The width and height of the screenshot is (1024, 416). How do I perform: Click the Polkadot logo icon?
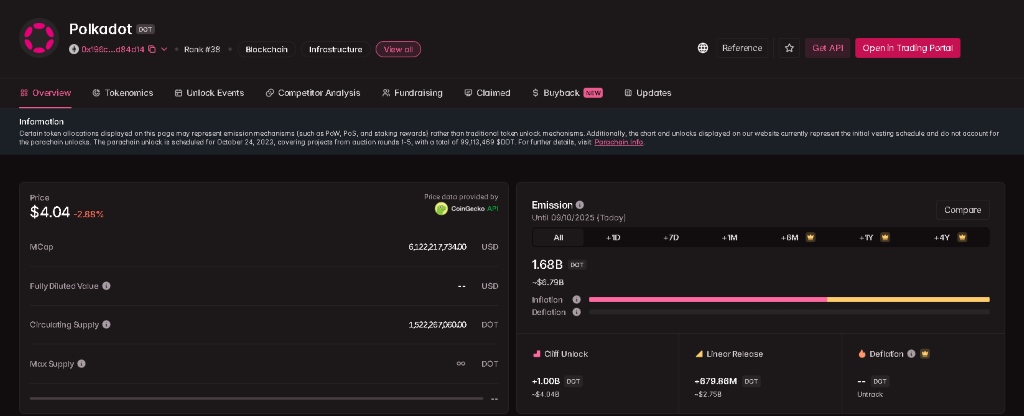click(39, 38)
